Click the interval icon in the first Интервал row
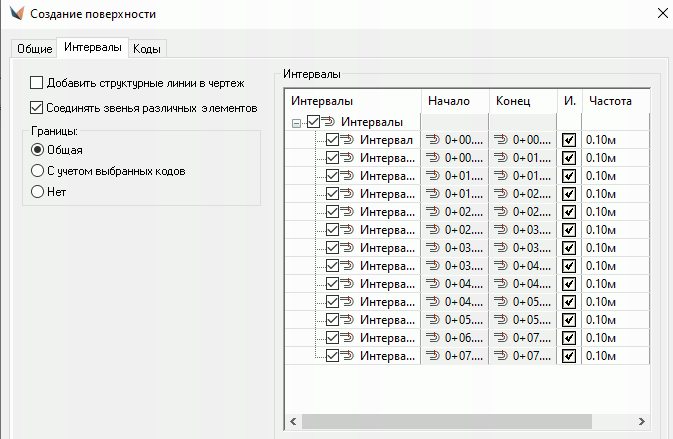 (348, 140)
